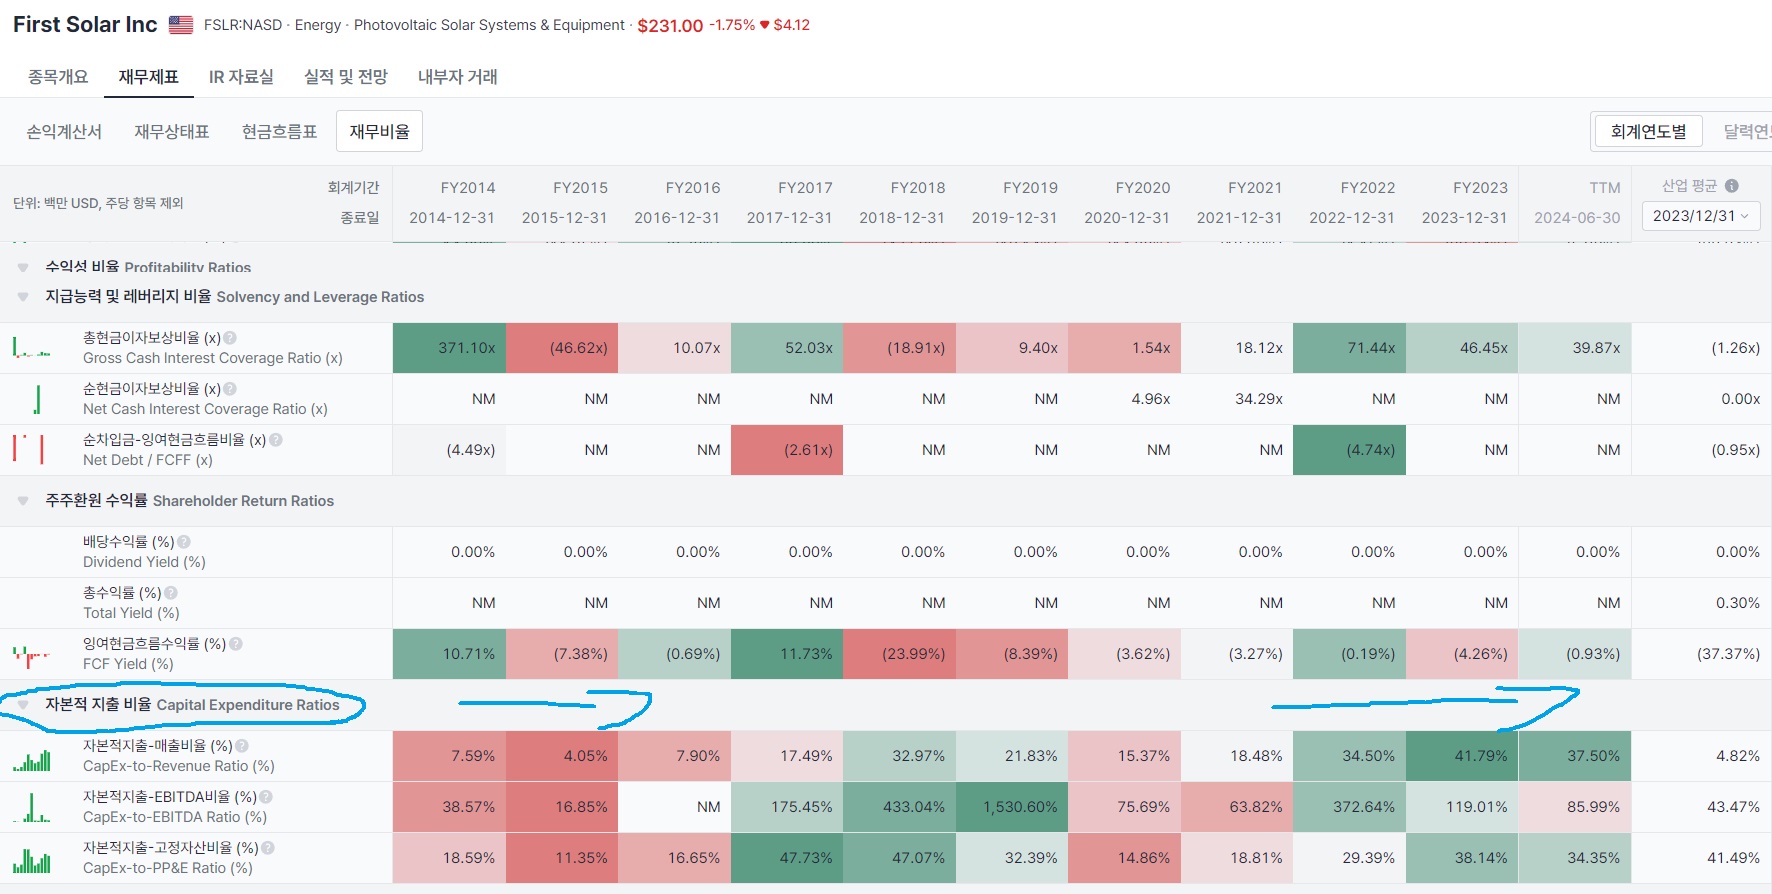The height and width of the screenshot is (894, 1772).
Task: Click the Energy sector link
Action: click(x=318, y=25)
